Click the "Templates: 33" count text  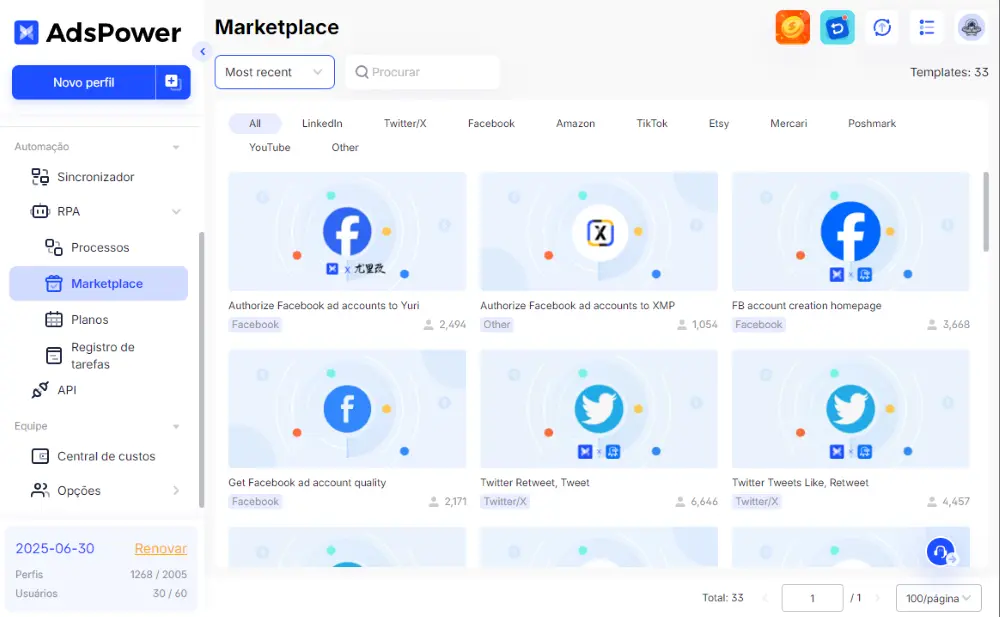pyautogui.click(x=949, y=72)
